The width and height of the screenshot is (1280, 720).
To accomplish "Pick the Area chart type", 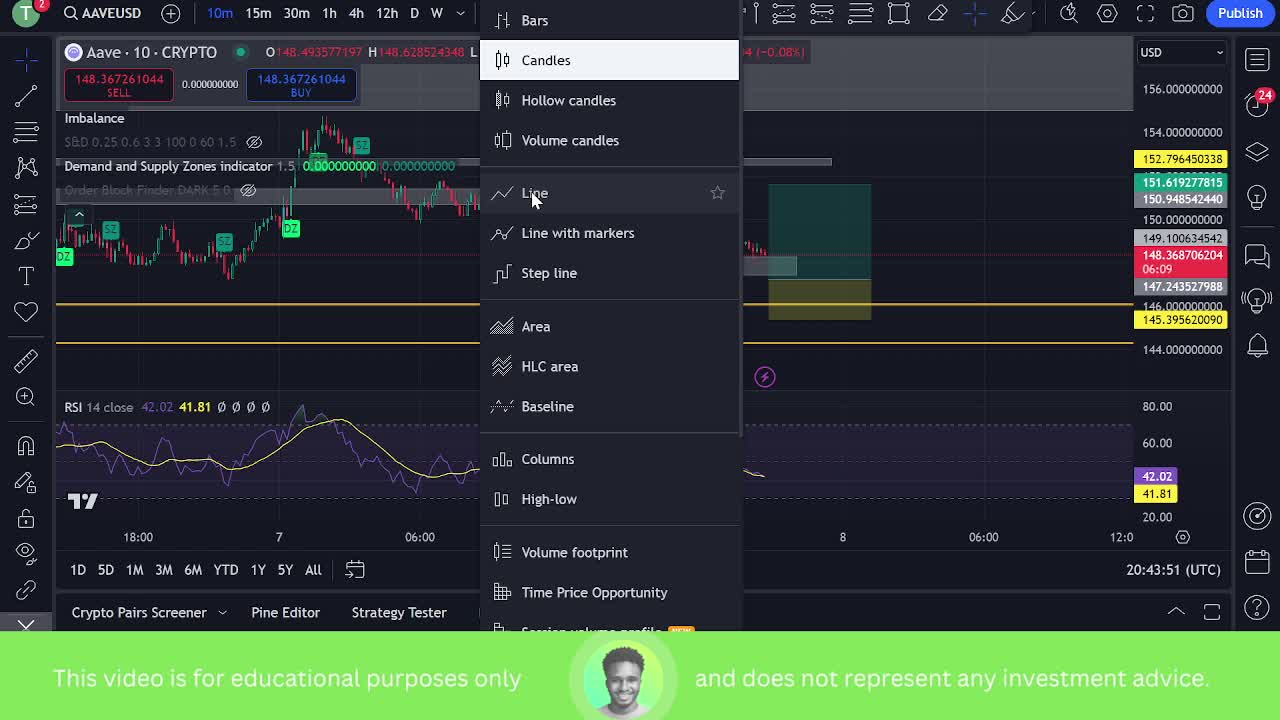I will [x=609, y=326].
